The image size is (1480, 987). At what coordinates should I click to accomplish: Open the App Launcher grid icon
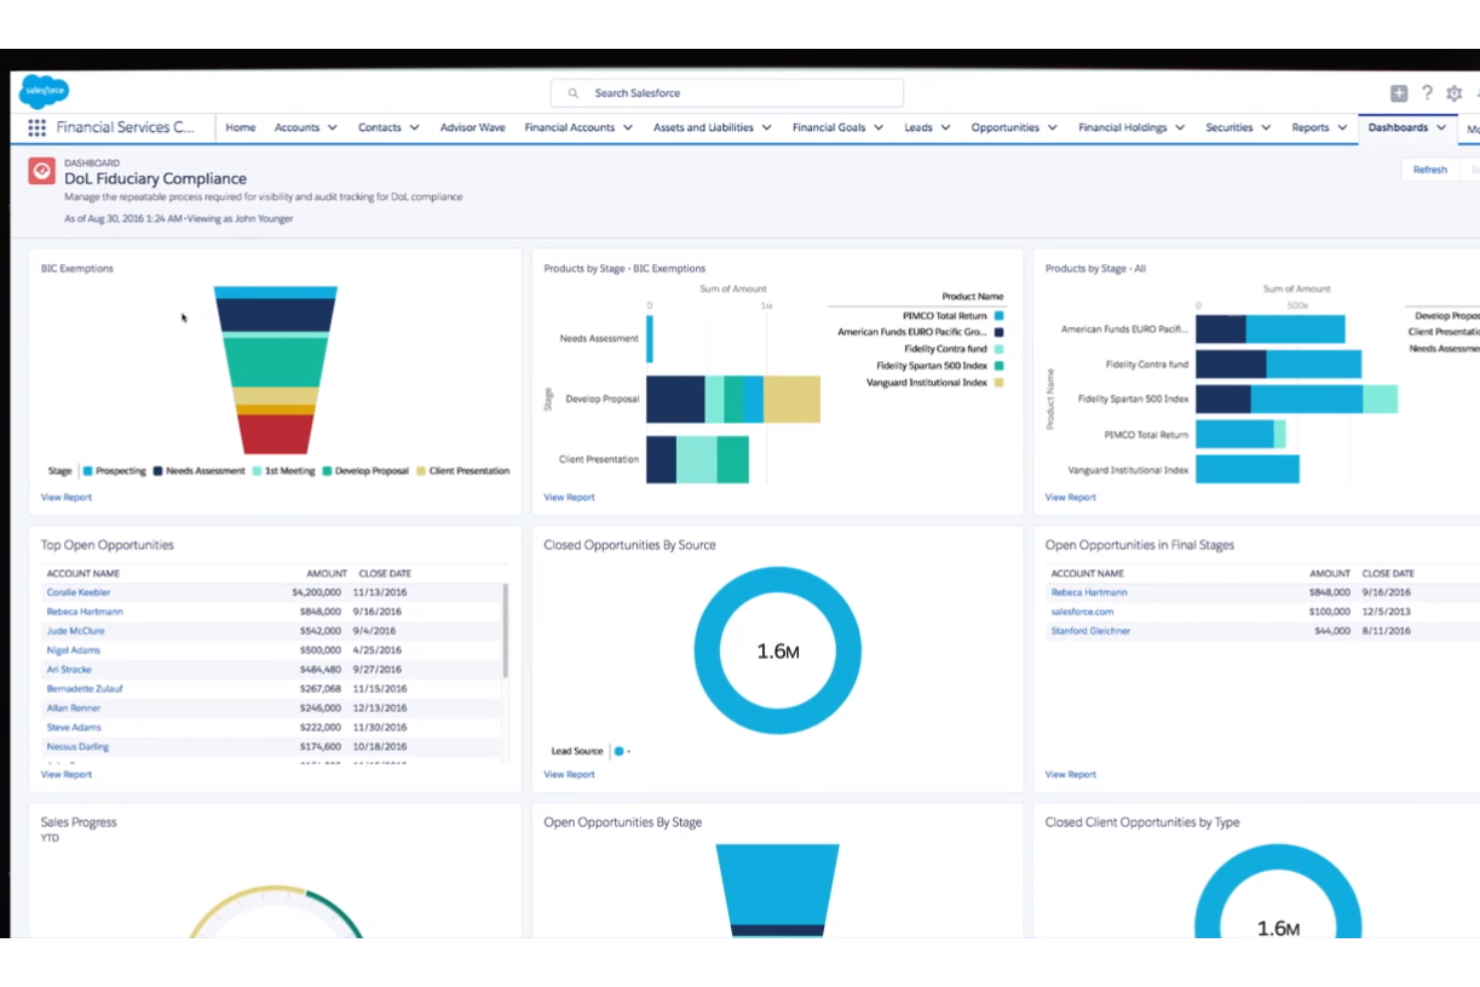click(36, 127)
